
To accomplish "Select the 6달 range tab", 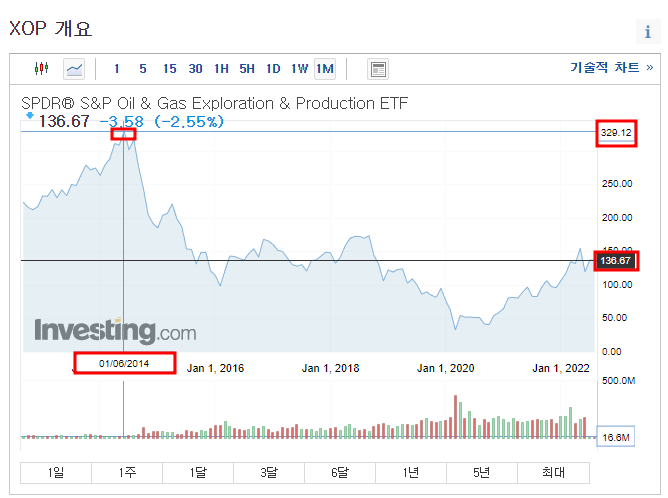I will point(340,472).
